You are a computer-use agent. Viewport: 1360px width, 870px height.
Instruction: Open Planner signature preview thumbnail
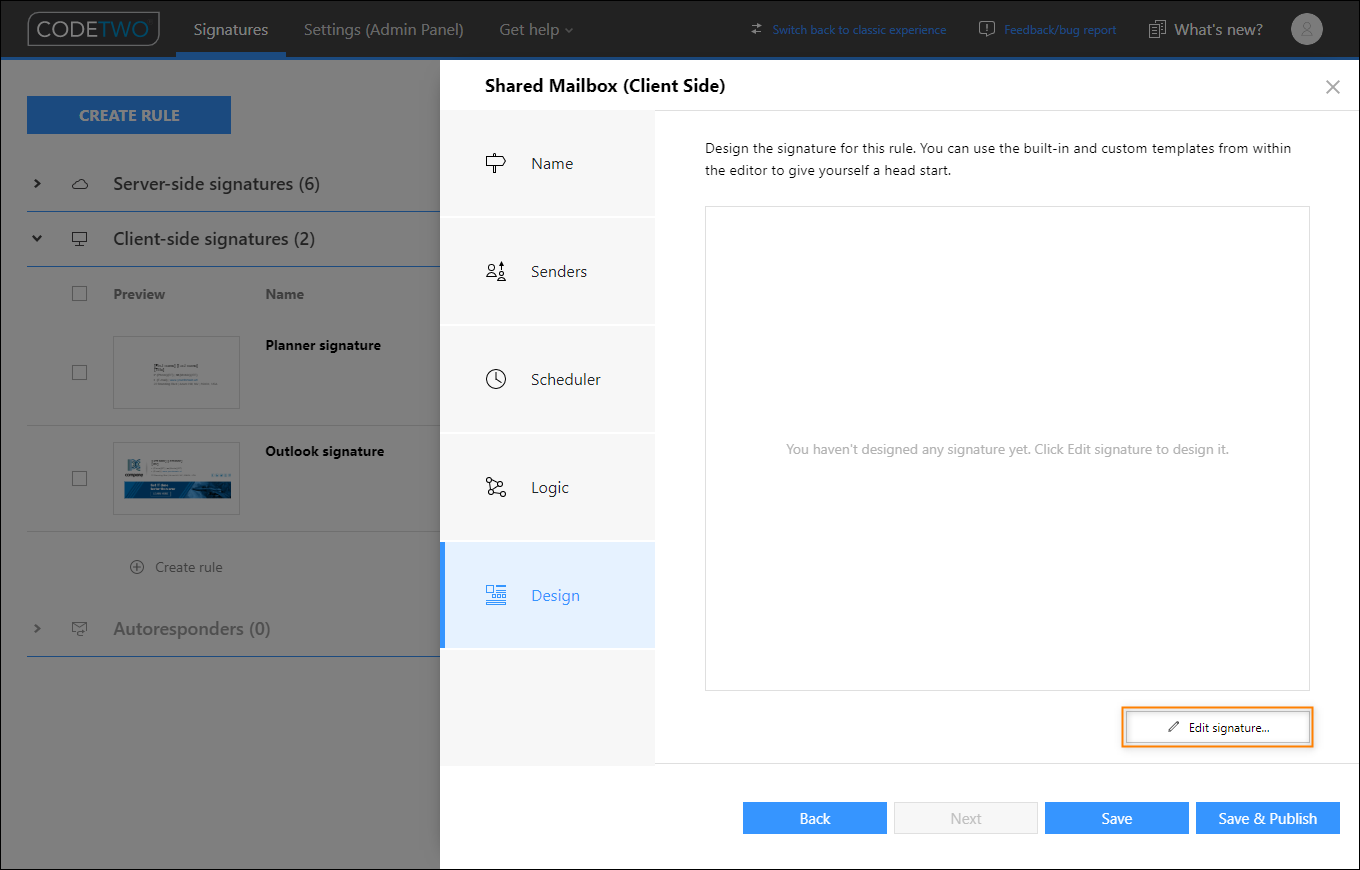[x=177, y=372]
